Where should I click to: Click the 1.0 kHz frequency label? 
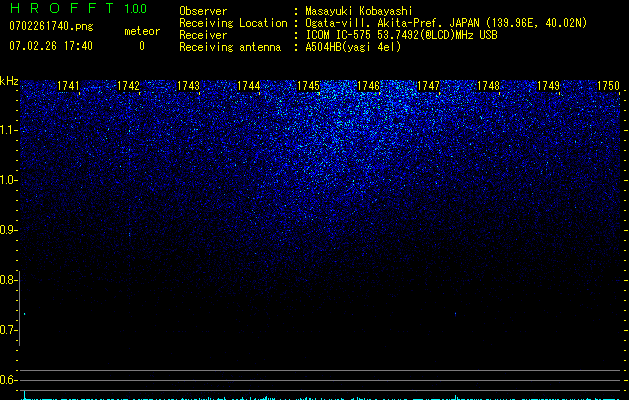coord(8,180)
